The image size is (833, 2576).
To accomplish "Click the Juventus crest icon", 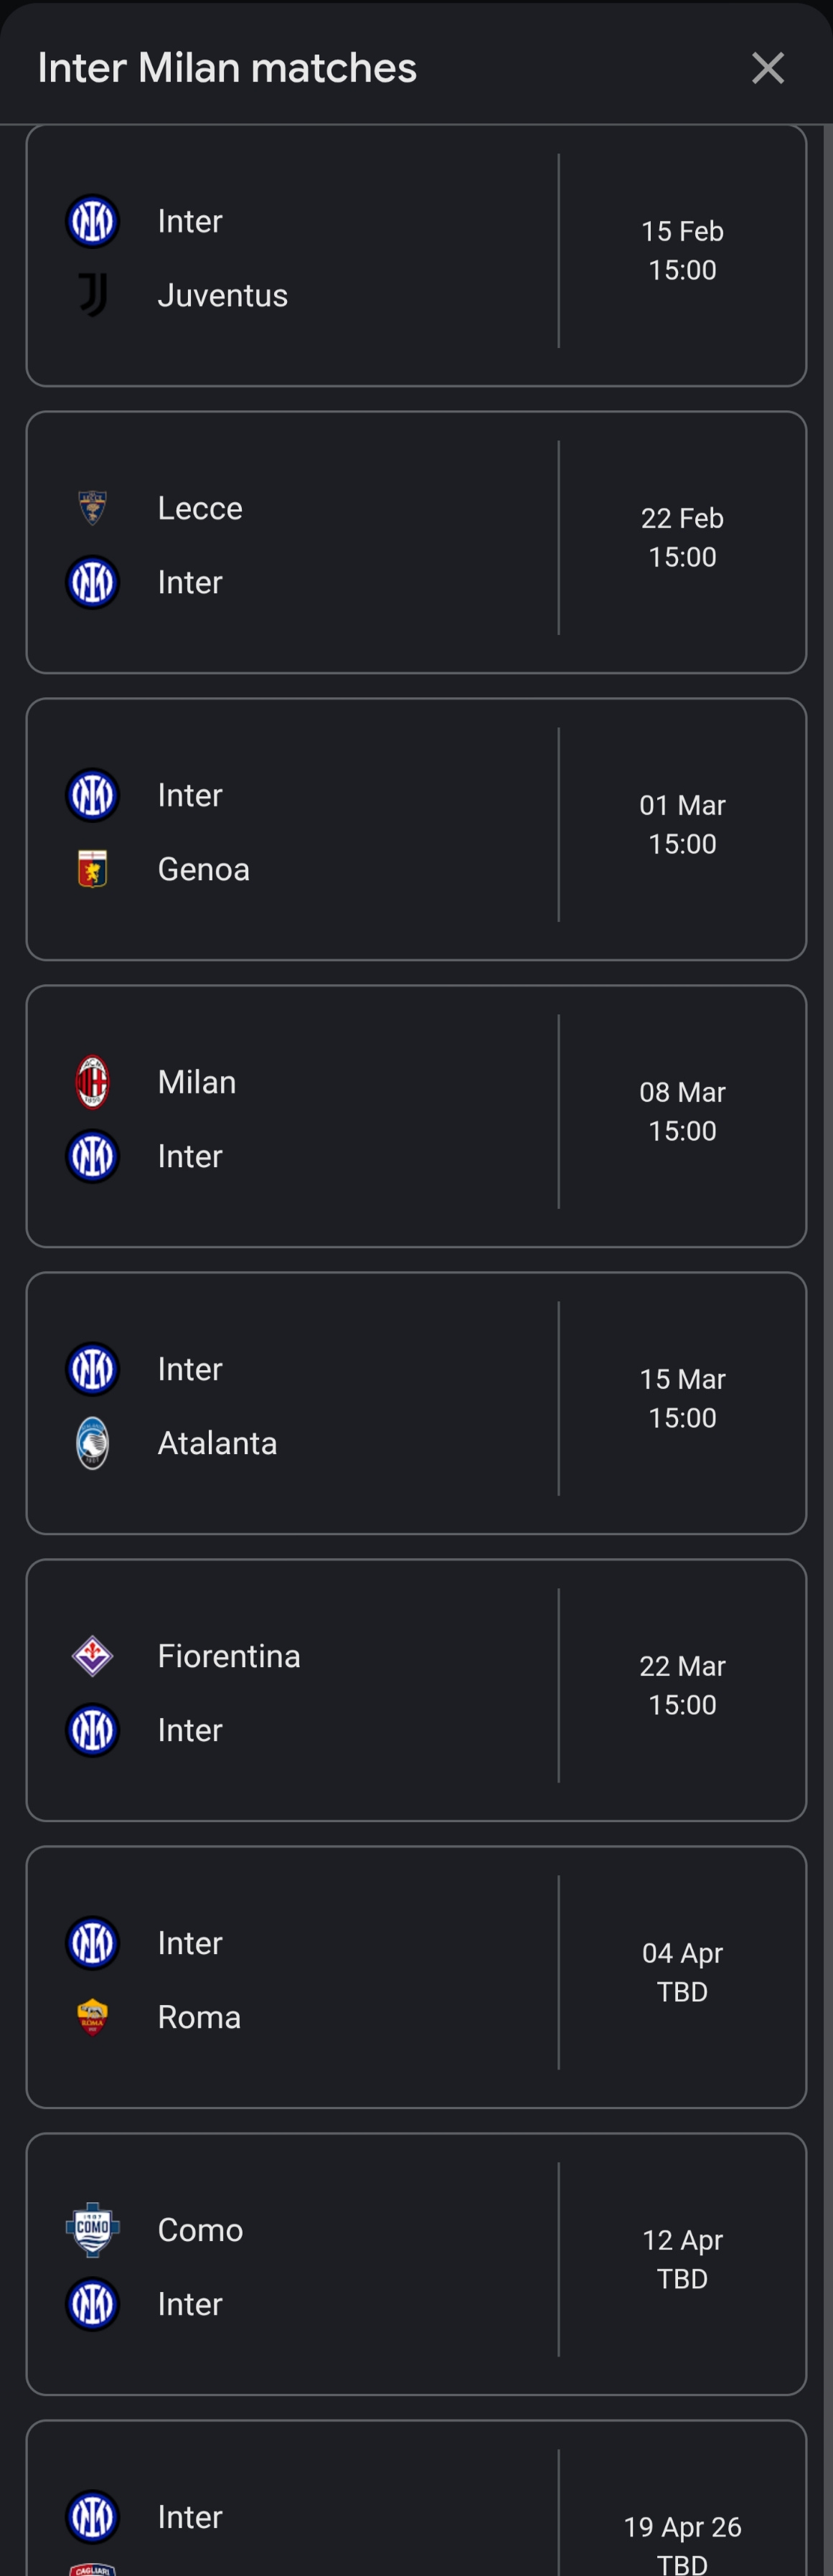I will point(92,295).
